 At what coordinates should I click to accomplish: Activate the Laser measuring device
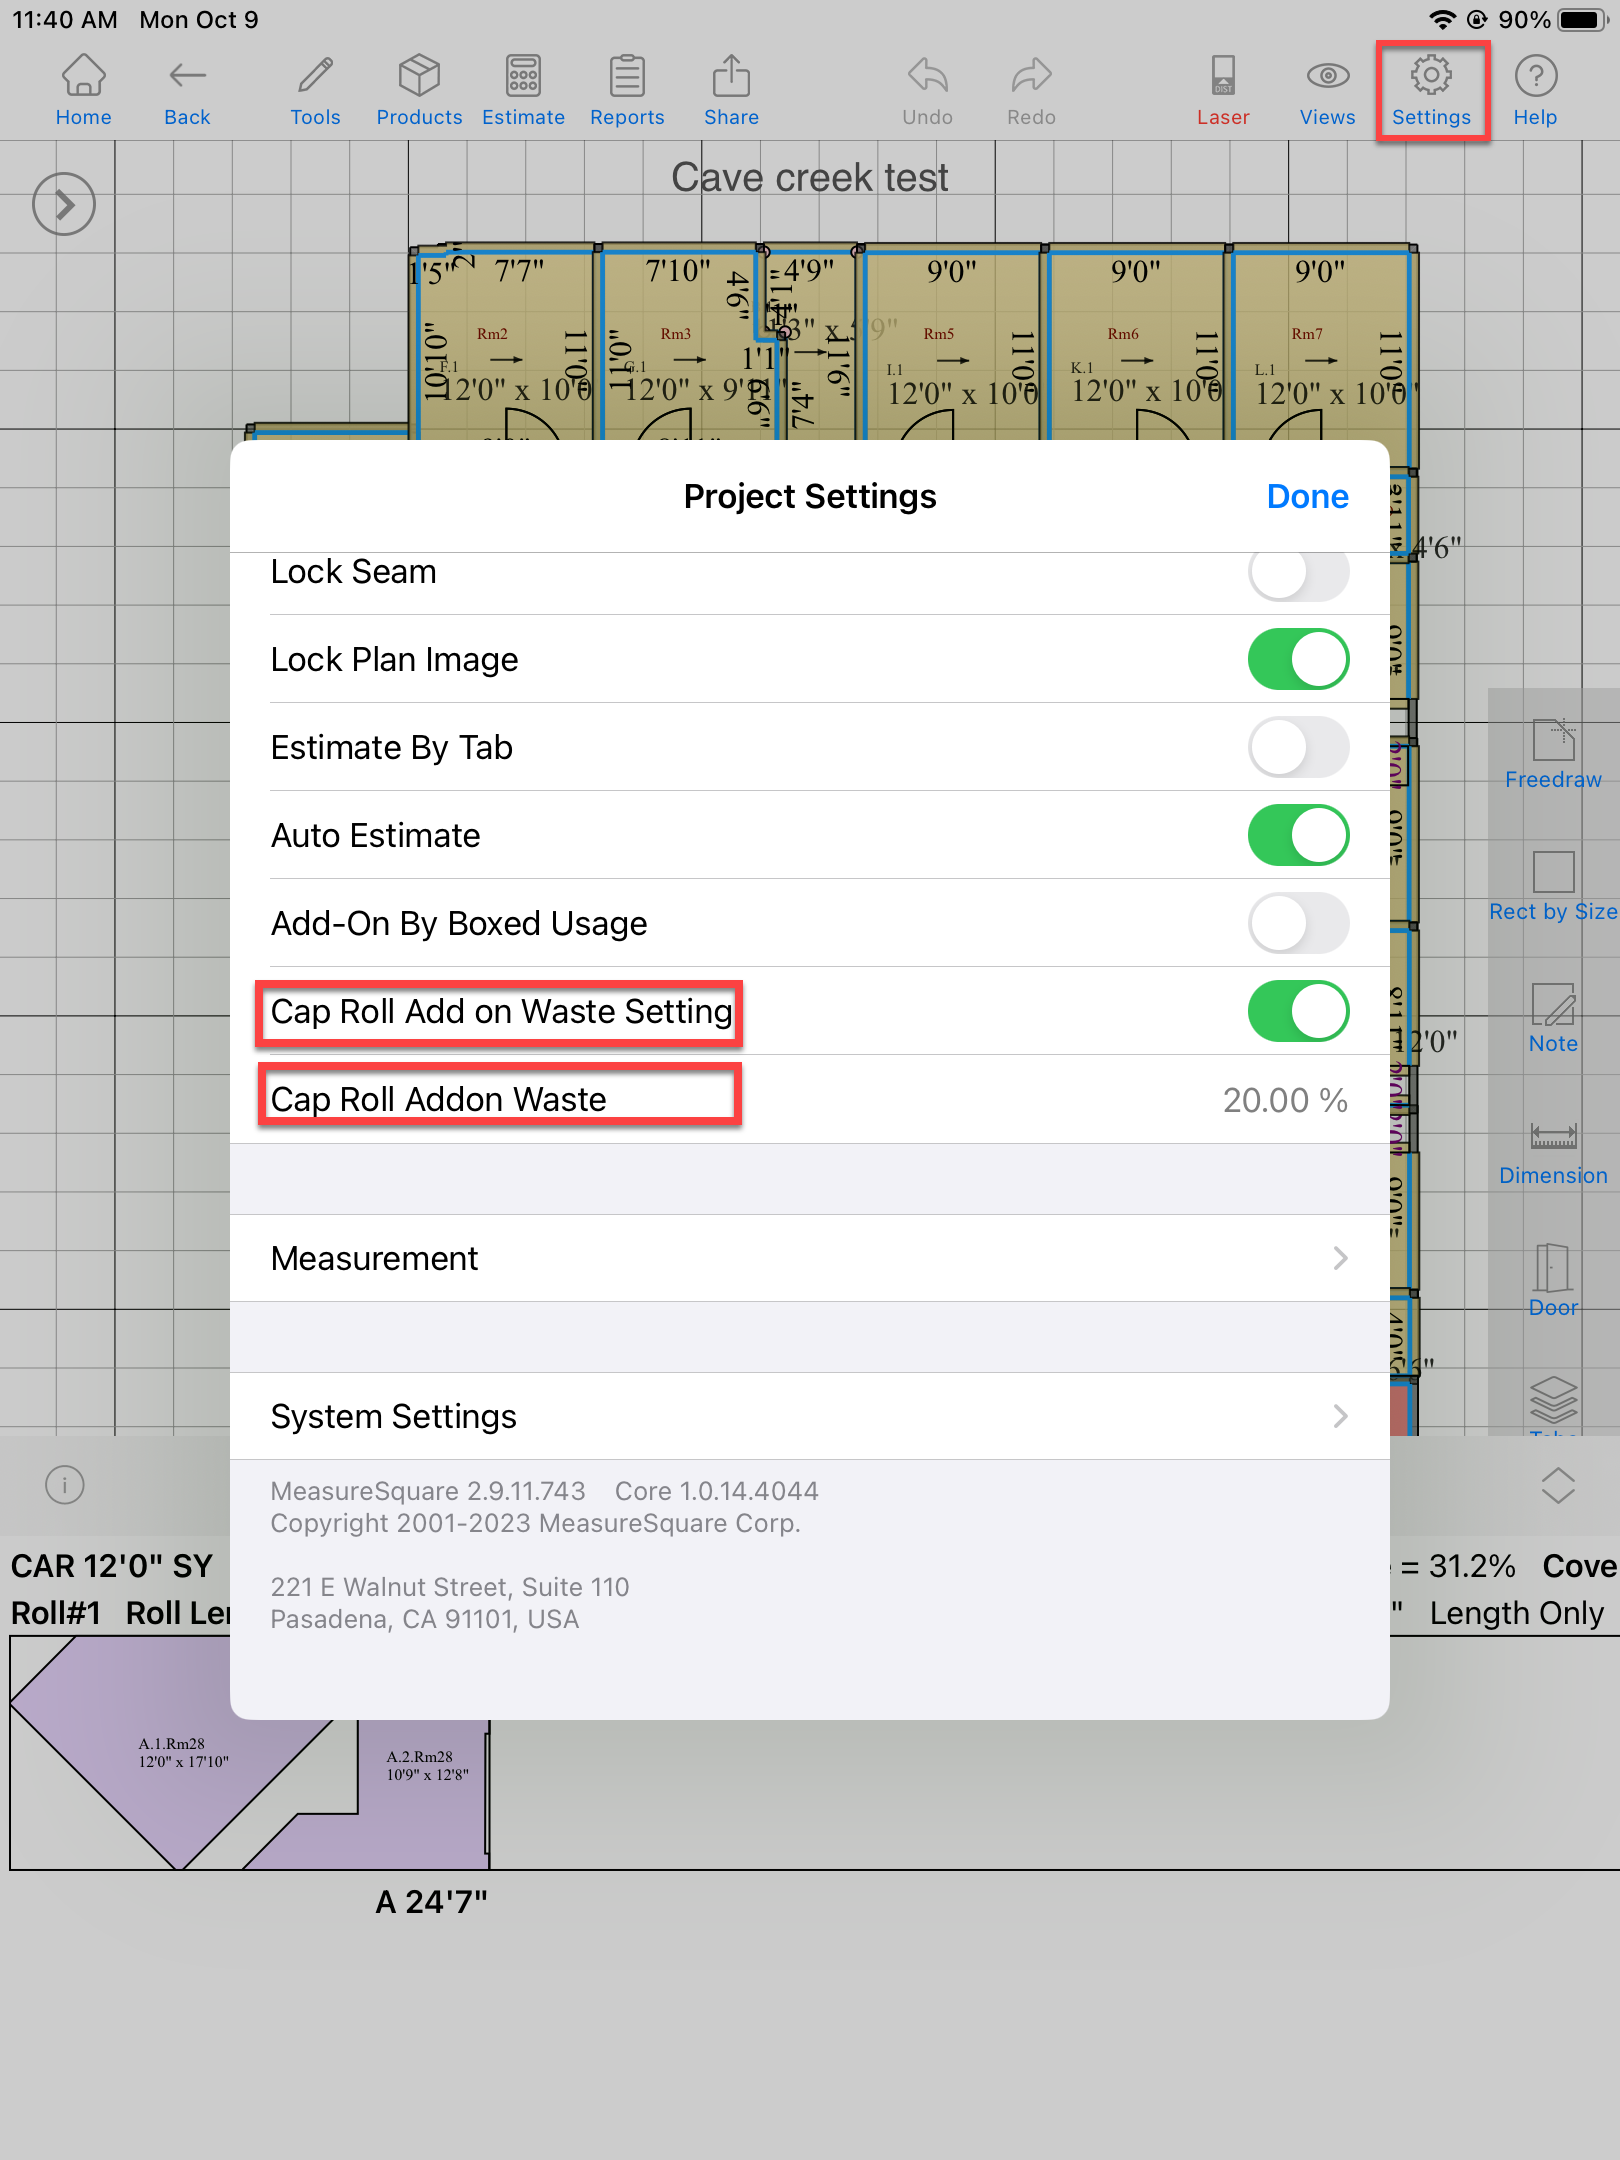pos(1223,91)
